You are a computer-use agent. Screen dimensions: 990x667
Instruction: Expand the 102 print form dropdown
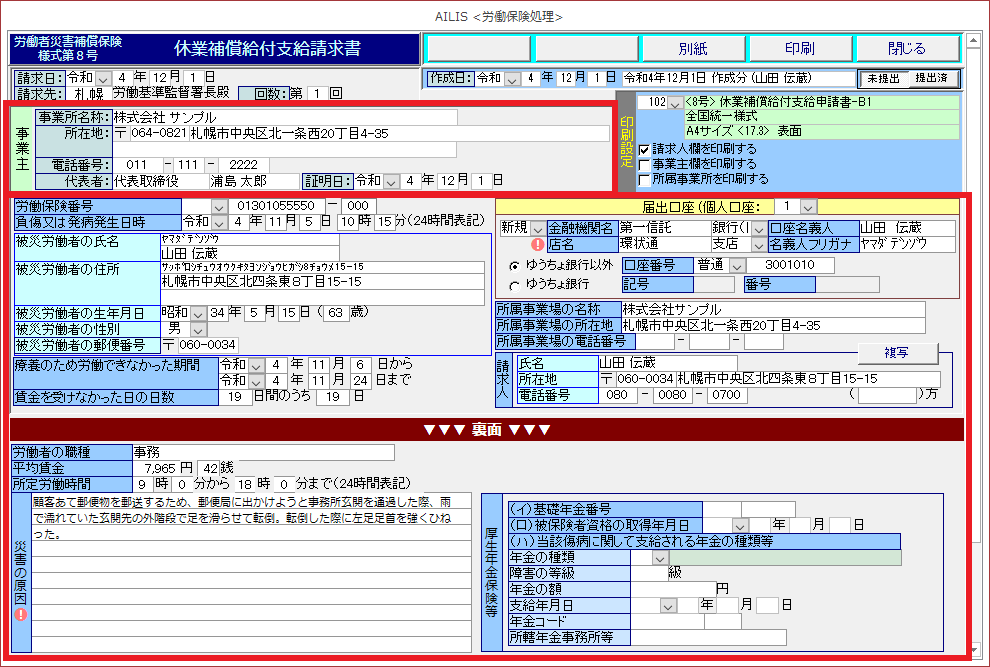[676, 102]
